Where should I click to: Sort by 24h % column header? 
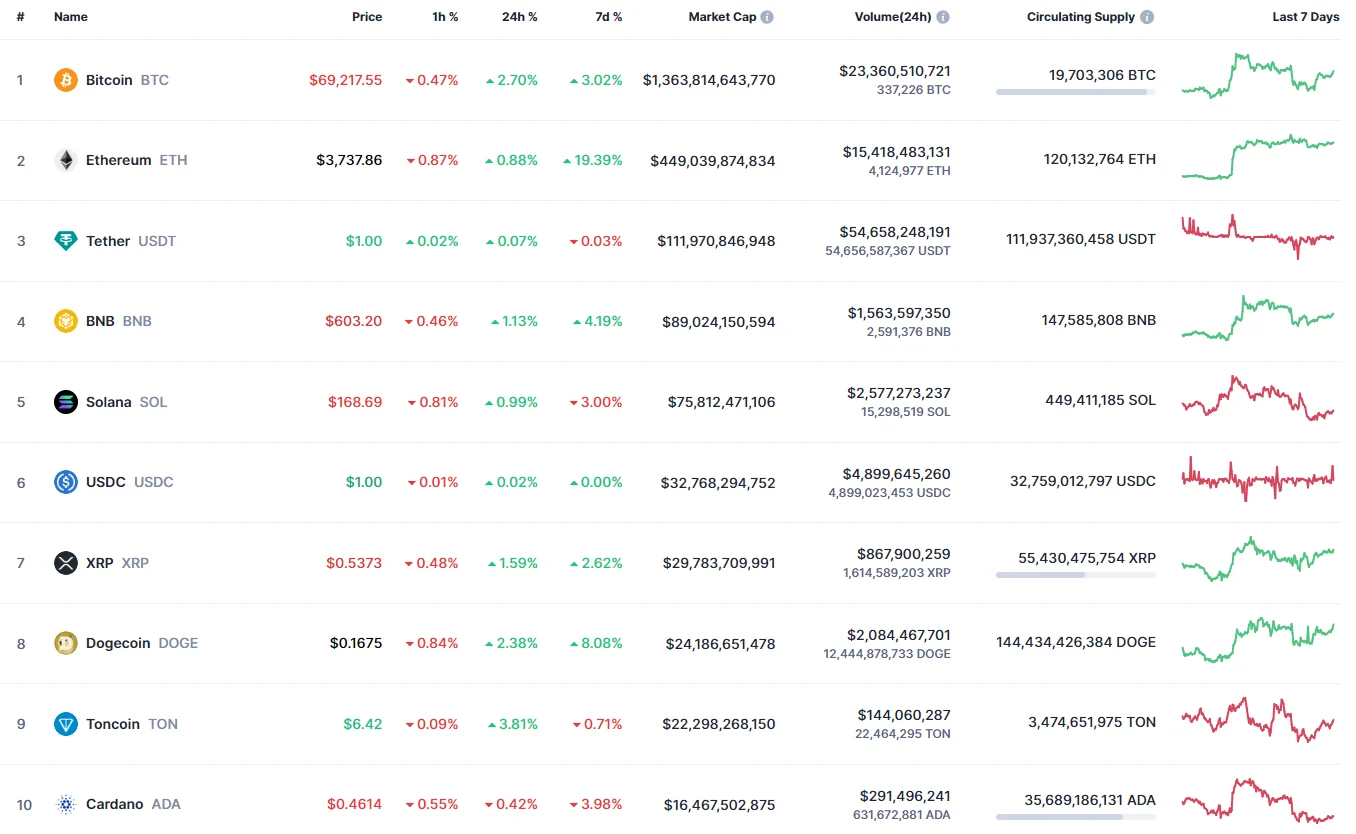519,17
